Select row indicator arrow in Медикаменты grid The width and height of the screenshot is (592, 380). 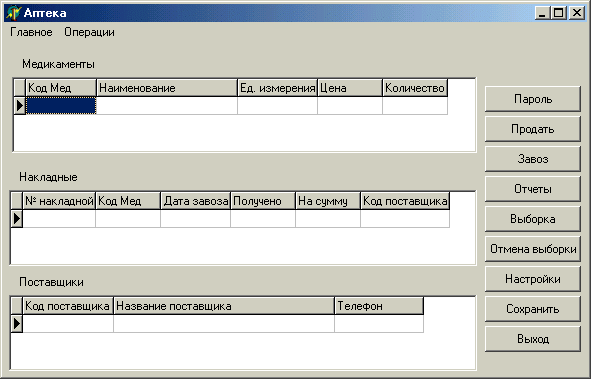click(20, 105)
